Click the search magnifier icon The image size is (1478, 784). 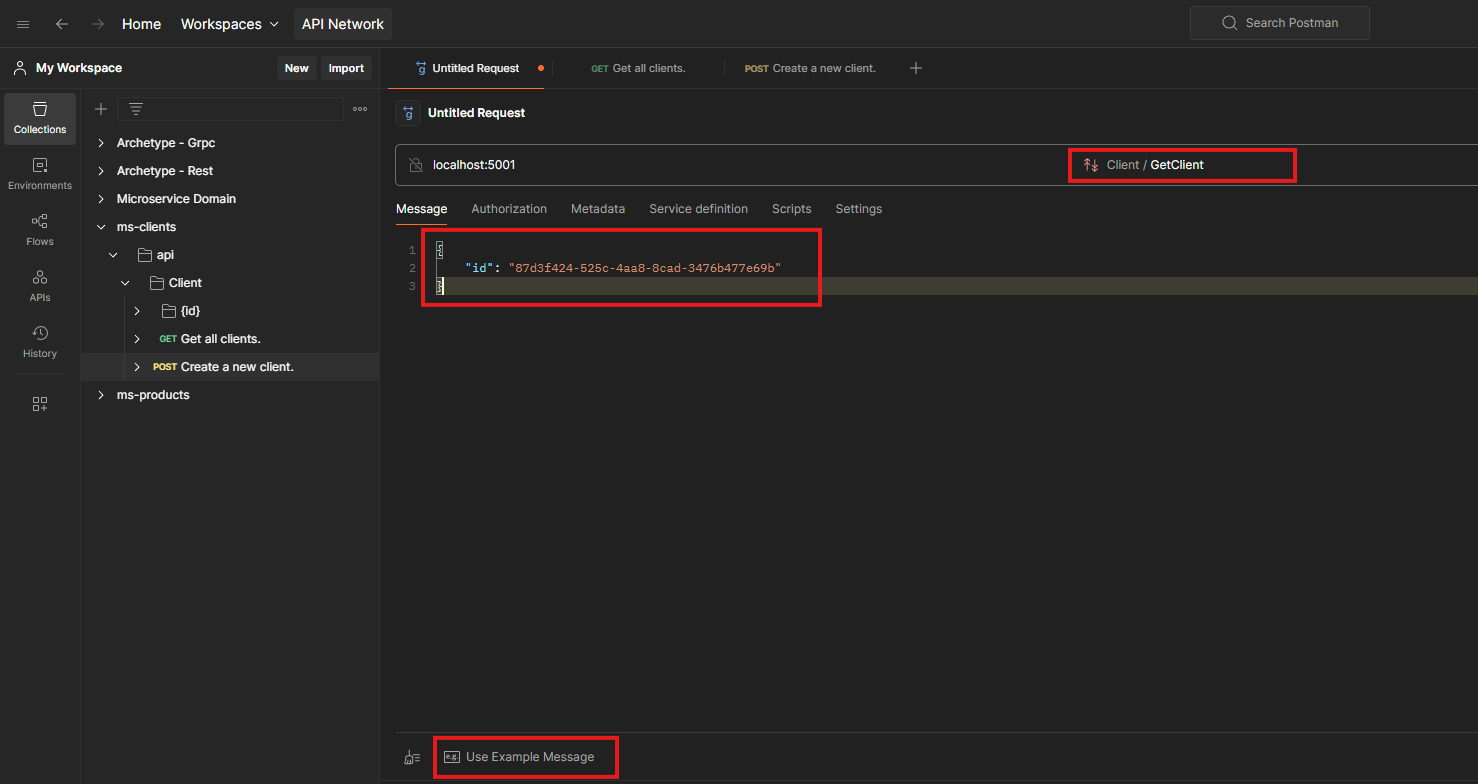[x=1230, y=23]
